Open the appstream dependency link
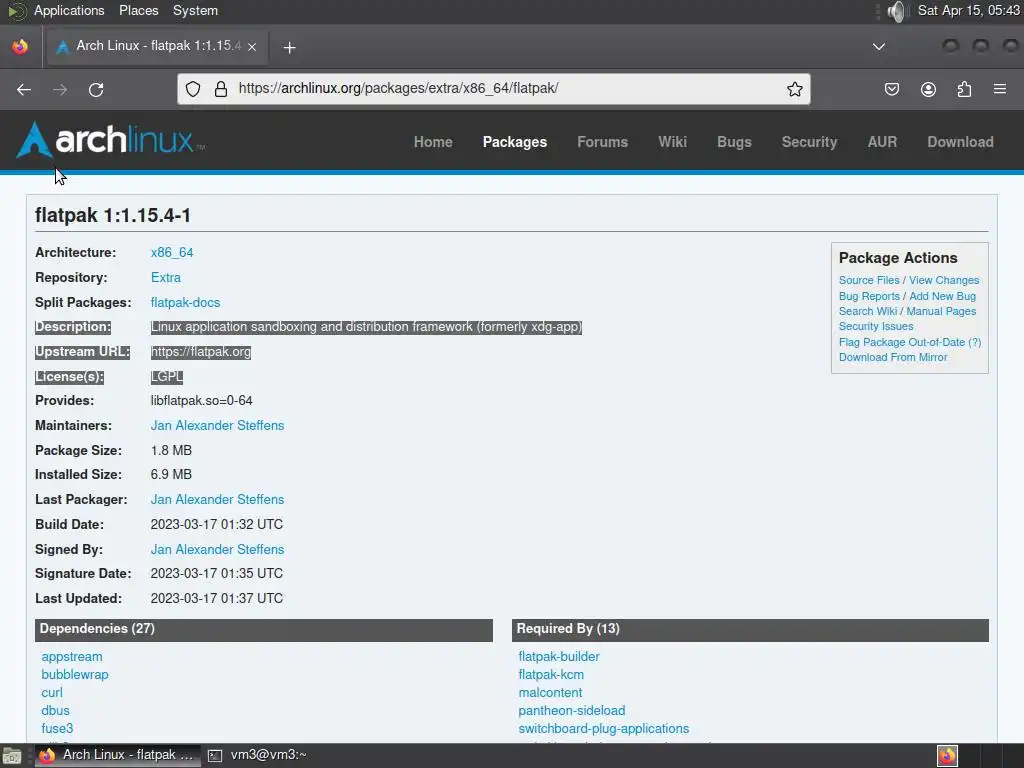 pos(72,656)
